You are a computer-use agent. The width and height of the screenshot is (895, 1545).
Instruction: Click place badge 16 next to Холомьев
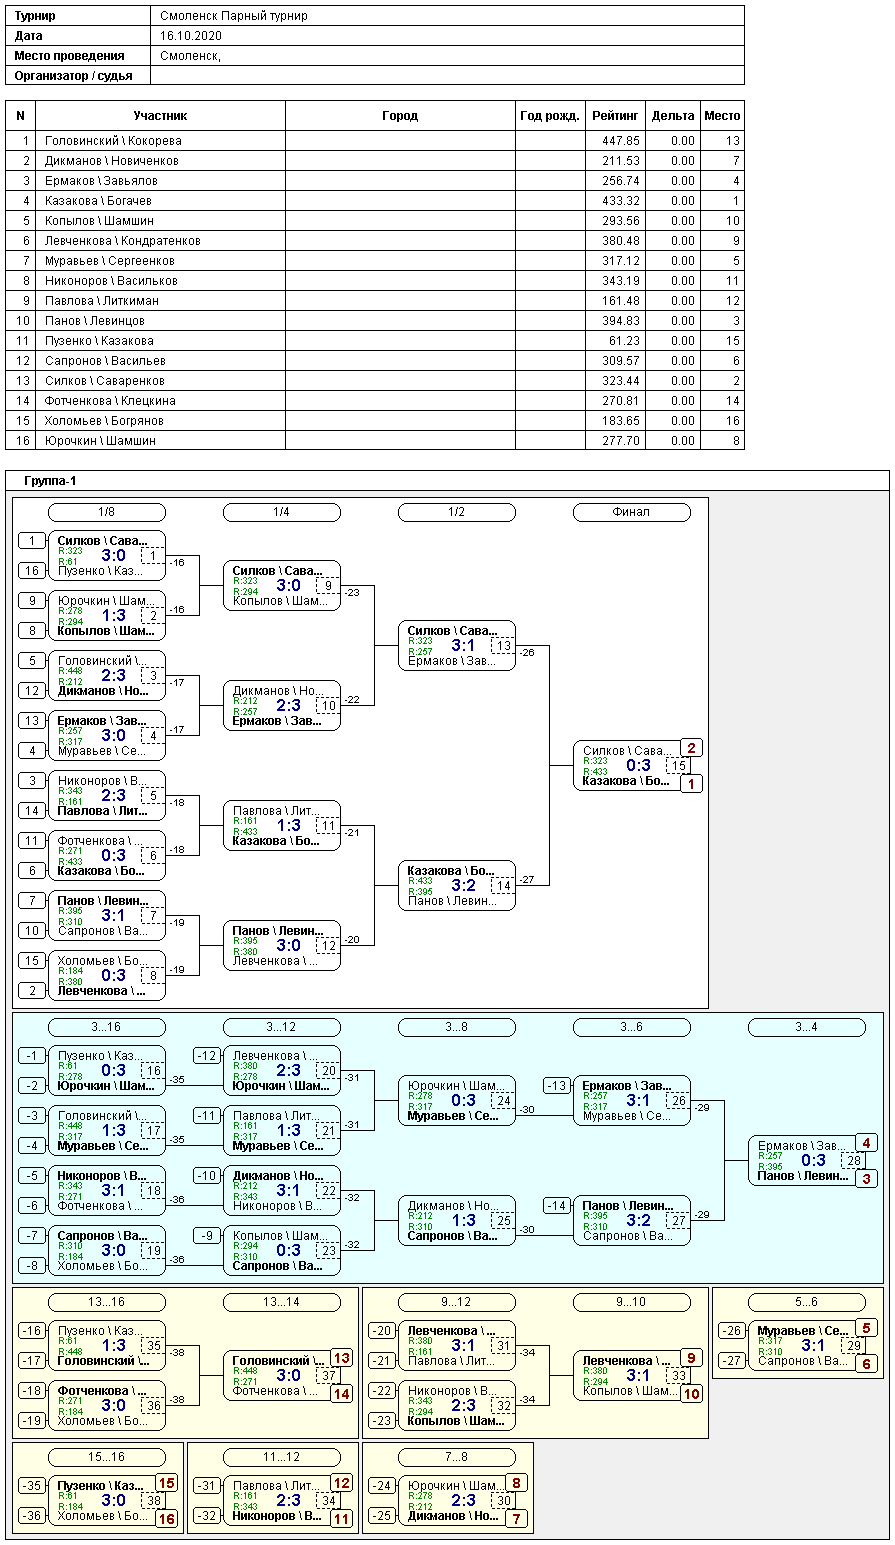click(x=166, y=1519)
